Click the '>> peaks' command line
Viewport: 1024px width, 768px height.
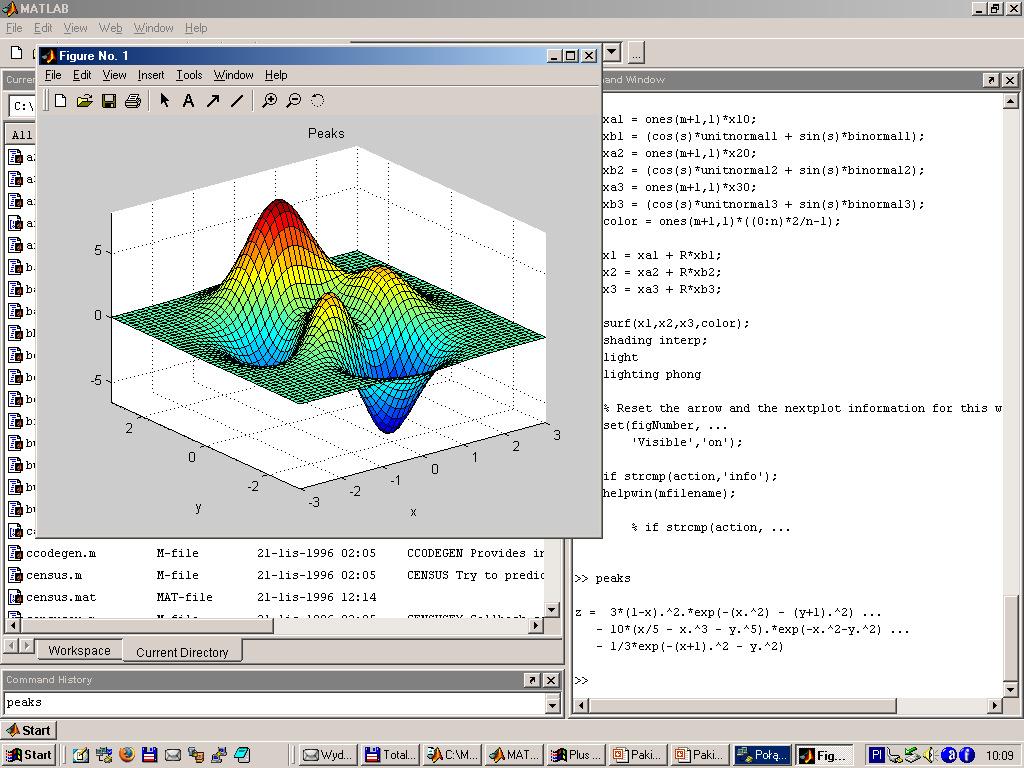603,578
